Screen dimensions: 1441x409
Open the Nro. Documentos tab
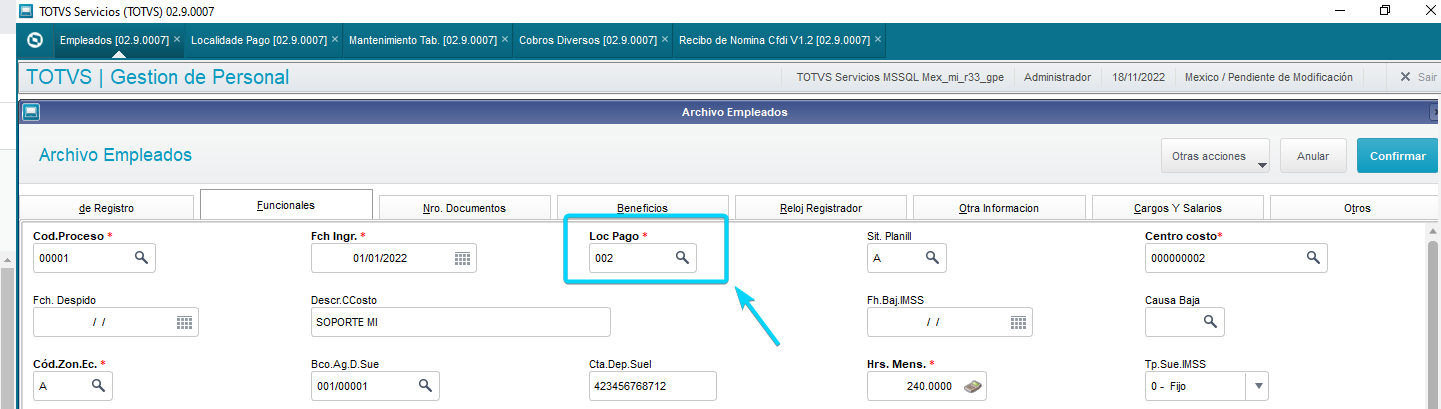pos(464,208)
